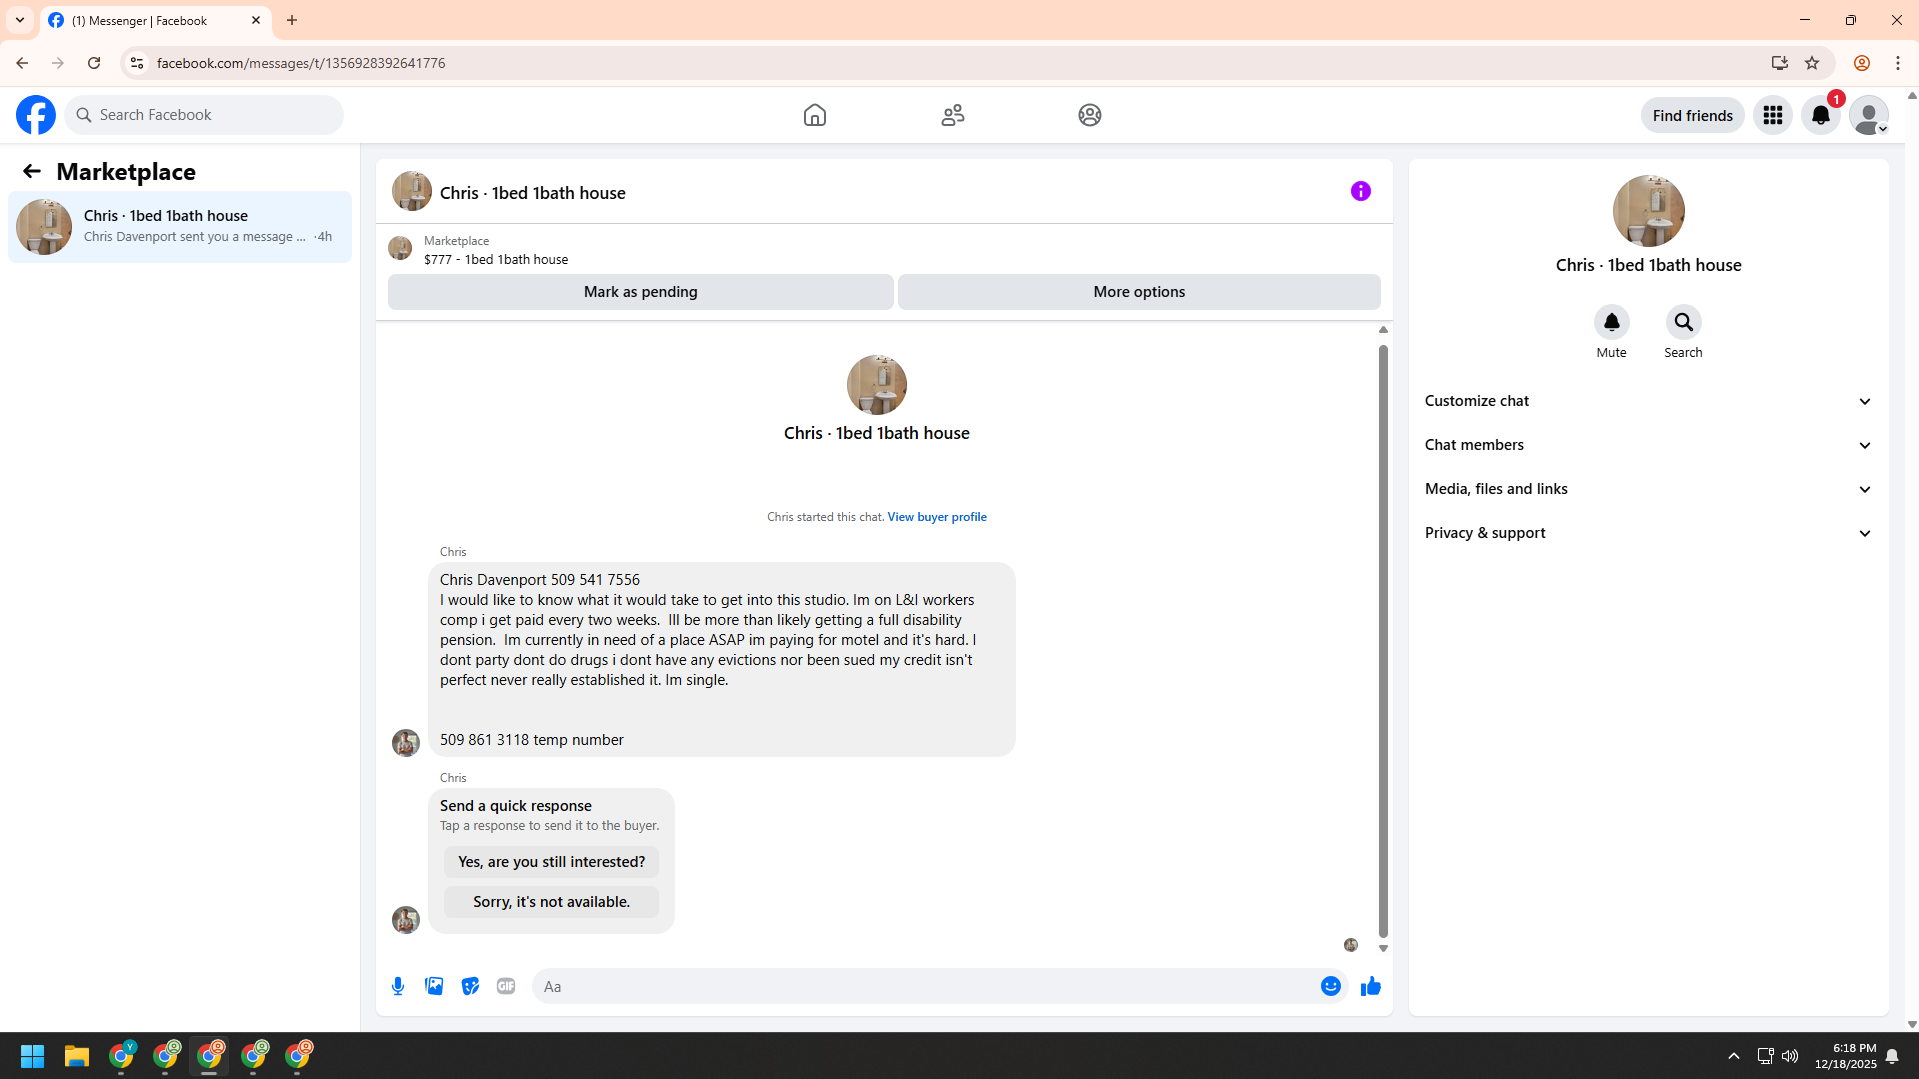
Task: Open the View buyer profile link
Action: [x=936, y=517]
